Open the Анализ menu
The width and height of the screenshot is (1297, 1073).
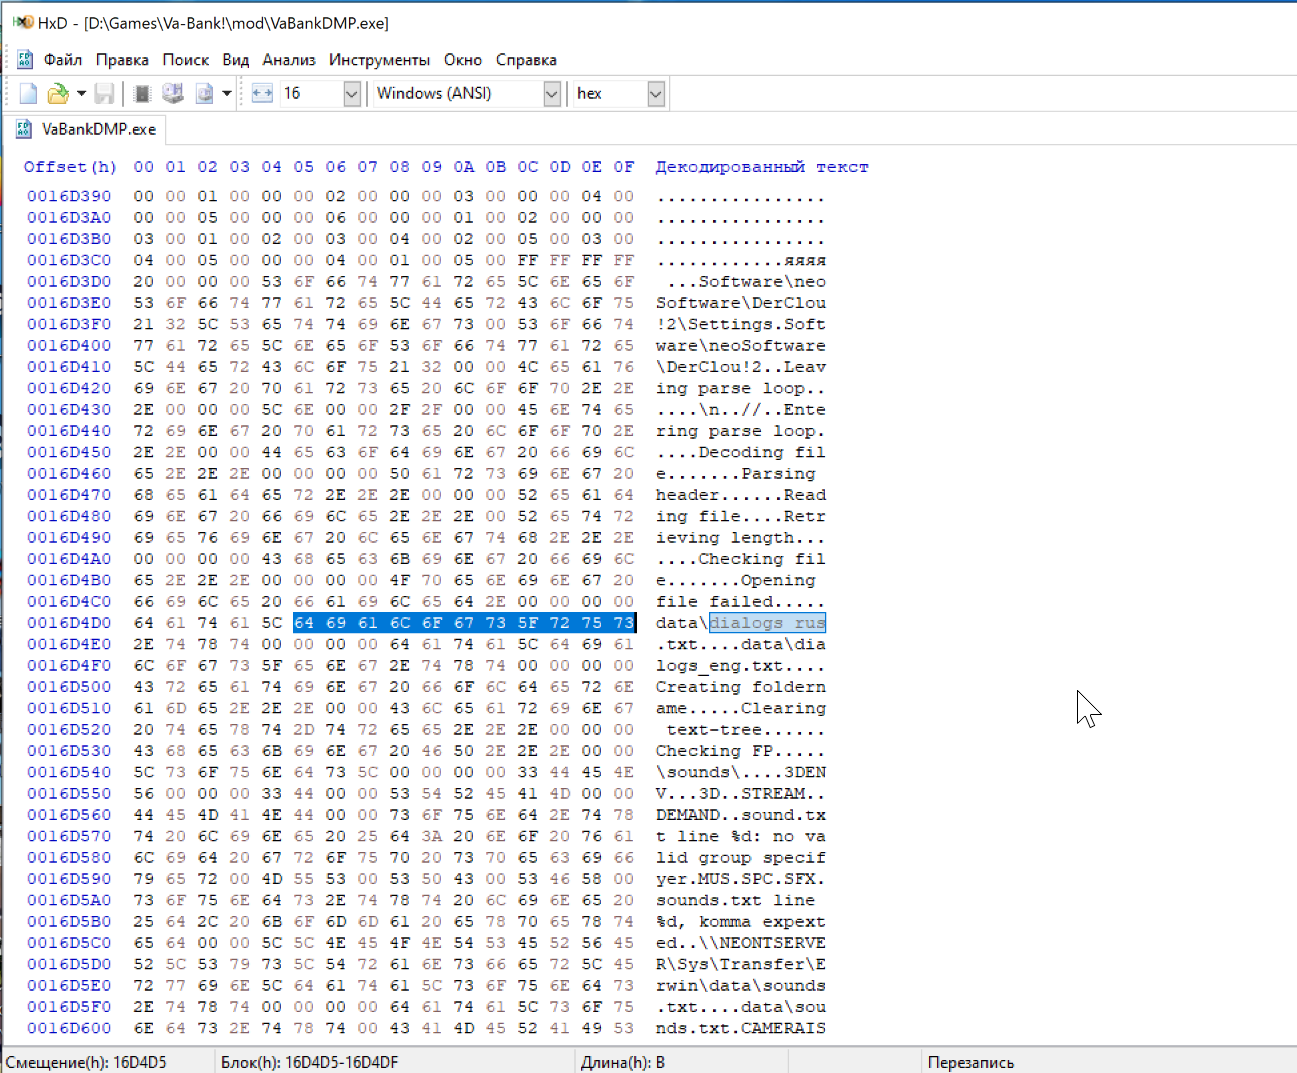point(289,60)
